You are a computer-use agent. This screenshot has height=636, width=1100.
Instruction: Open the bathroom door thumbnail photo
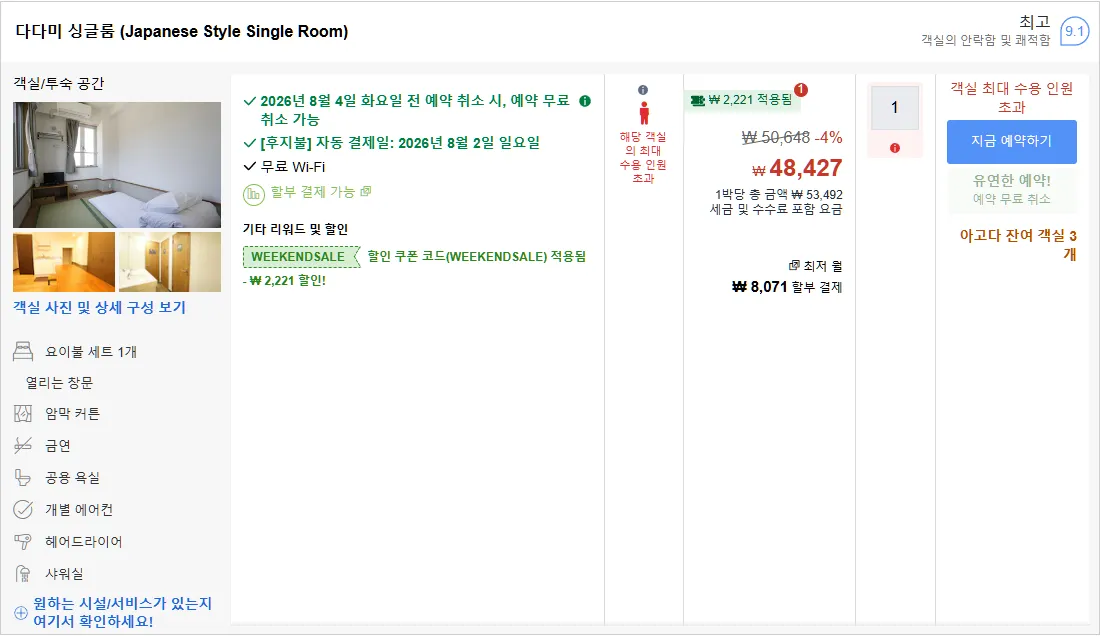[x=170, y=262]
